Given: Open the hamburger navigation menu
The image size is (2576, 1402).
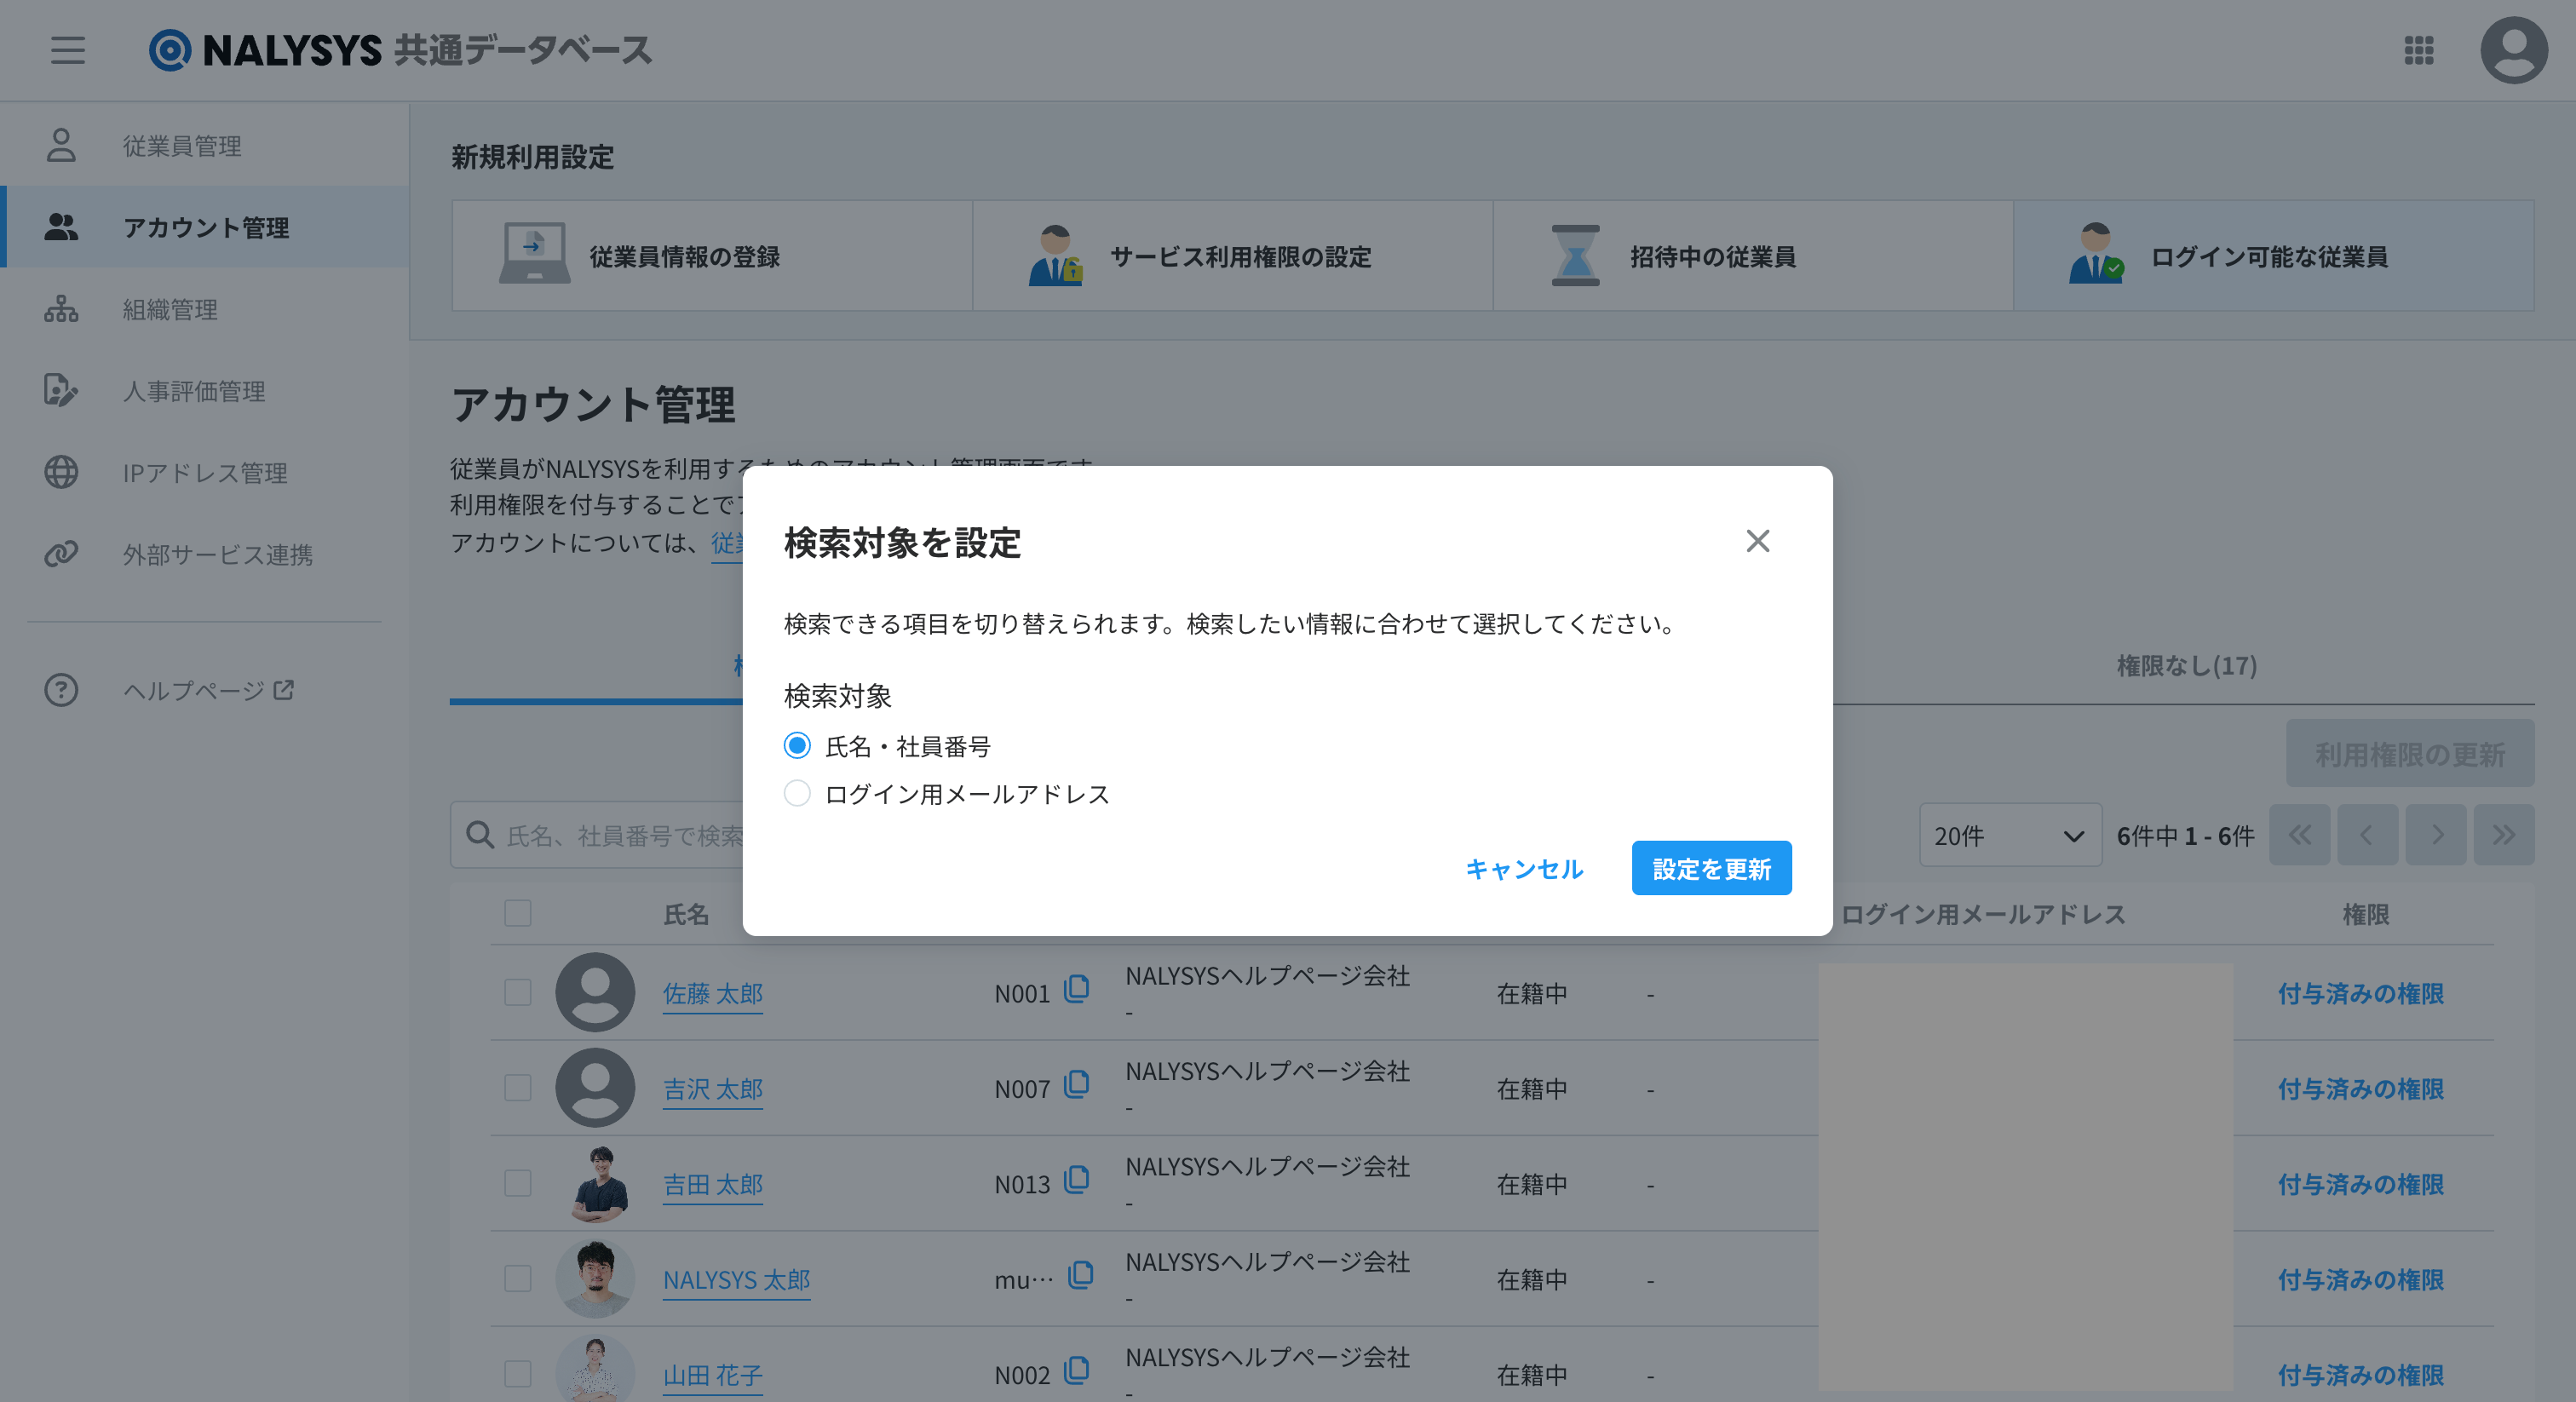Looking at the screenshot, I should pyautogui.click(x=68, y=50).
